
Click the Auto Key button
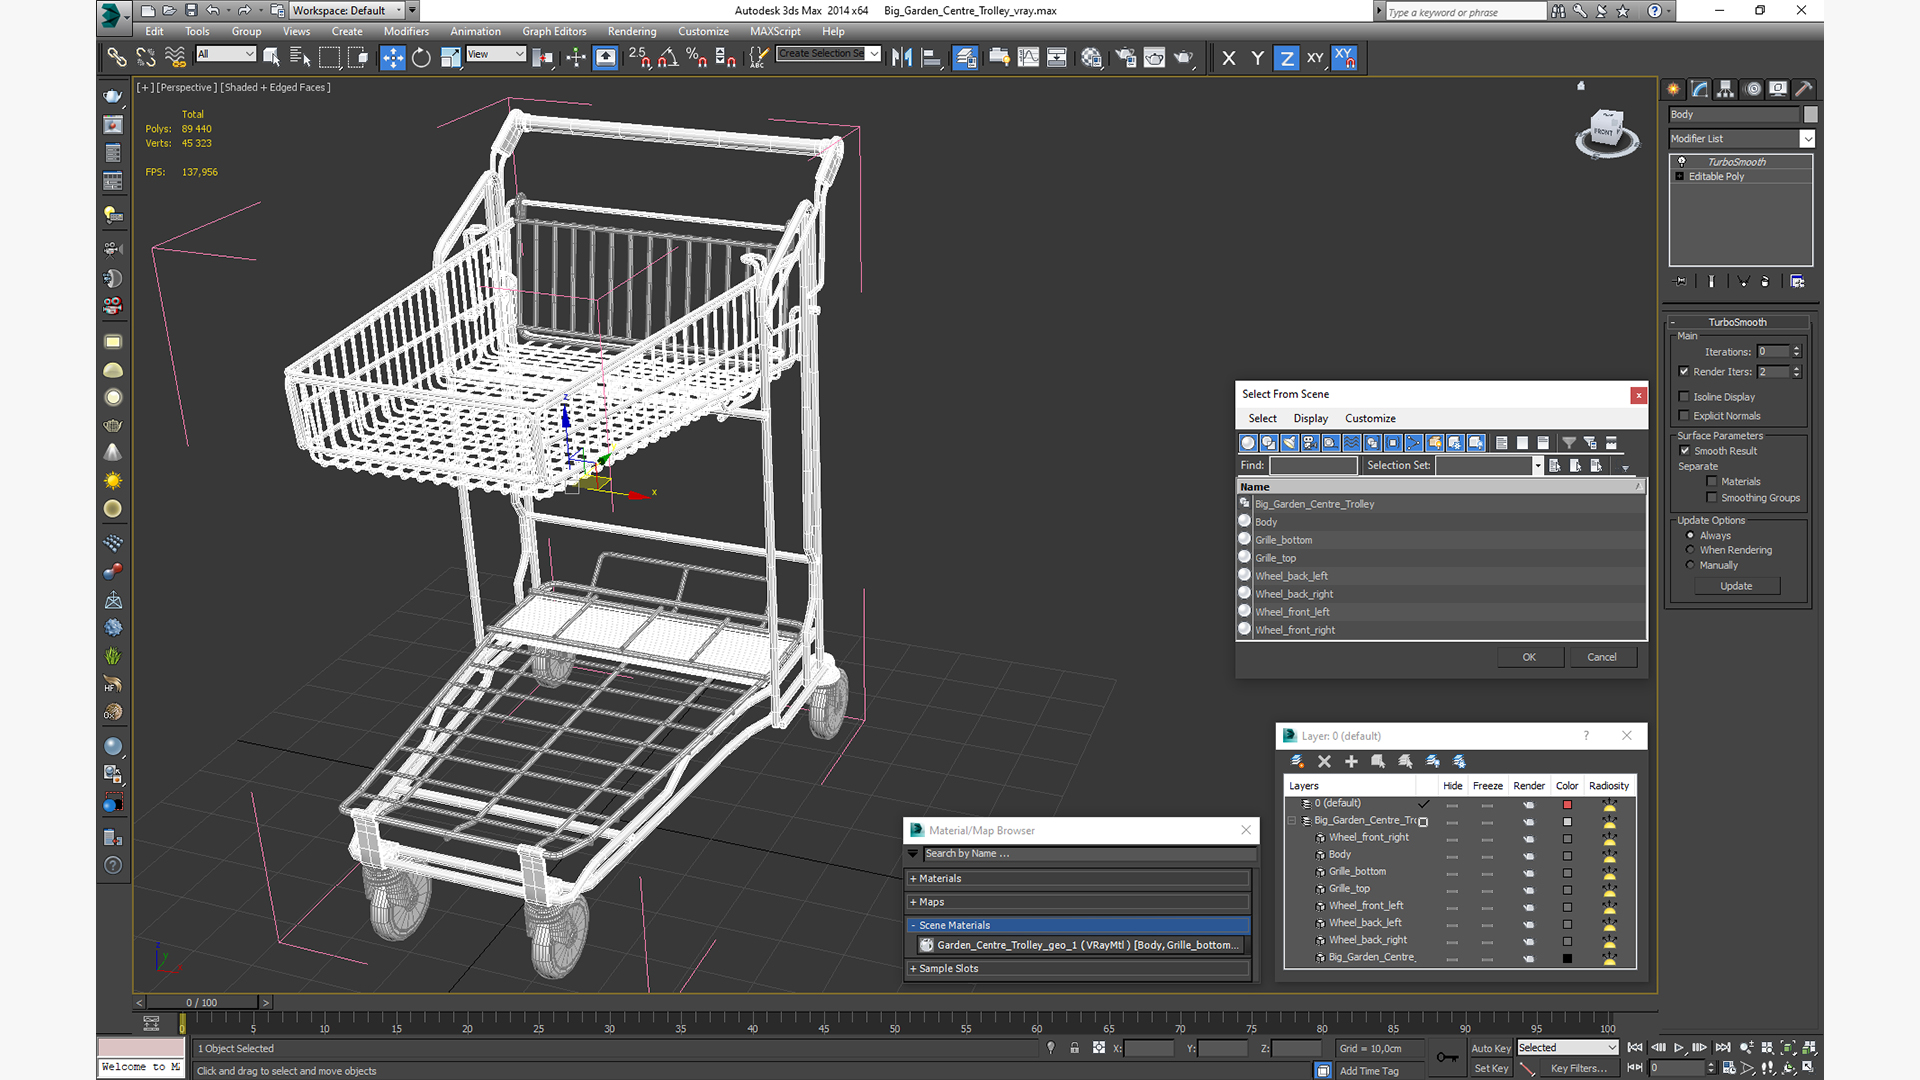[x=1490, y=1049]
